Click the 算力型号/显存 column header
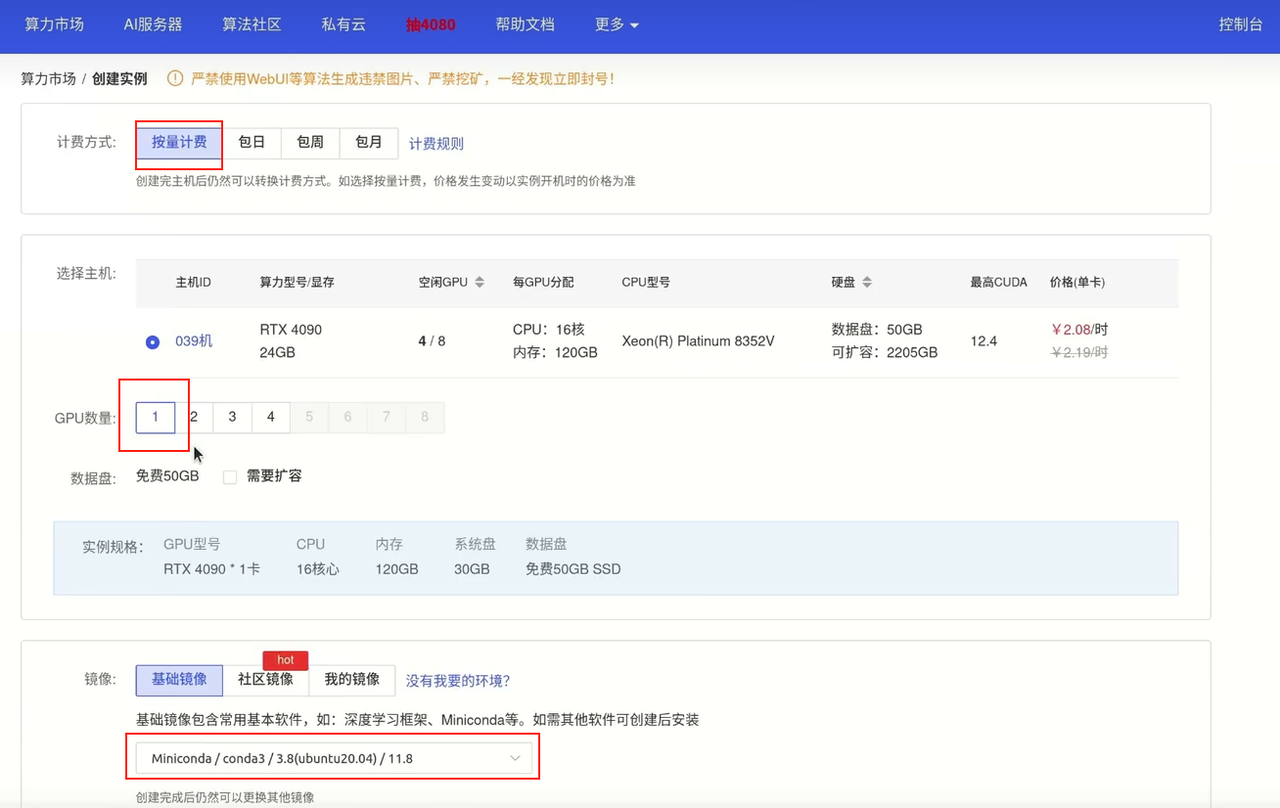The image size is (1280, 808). click(x=297, y=283)
